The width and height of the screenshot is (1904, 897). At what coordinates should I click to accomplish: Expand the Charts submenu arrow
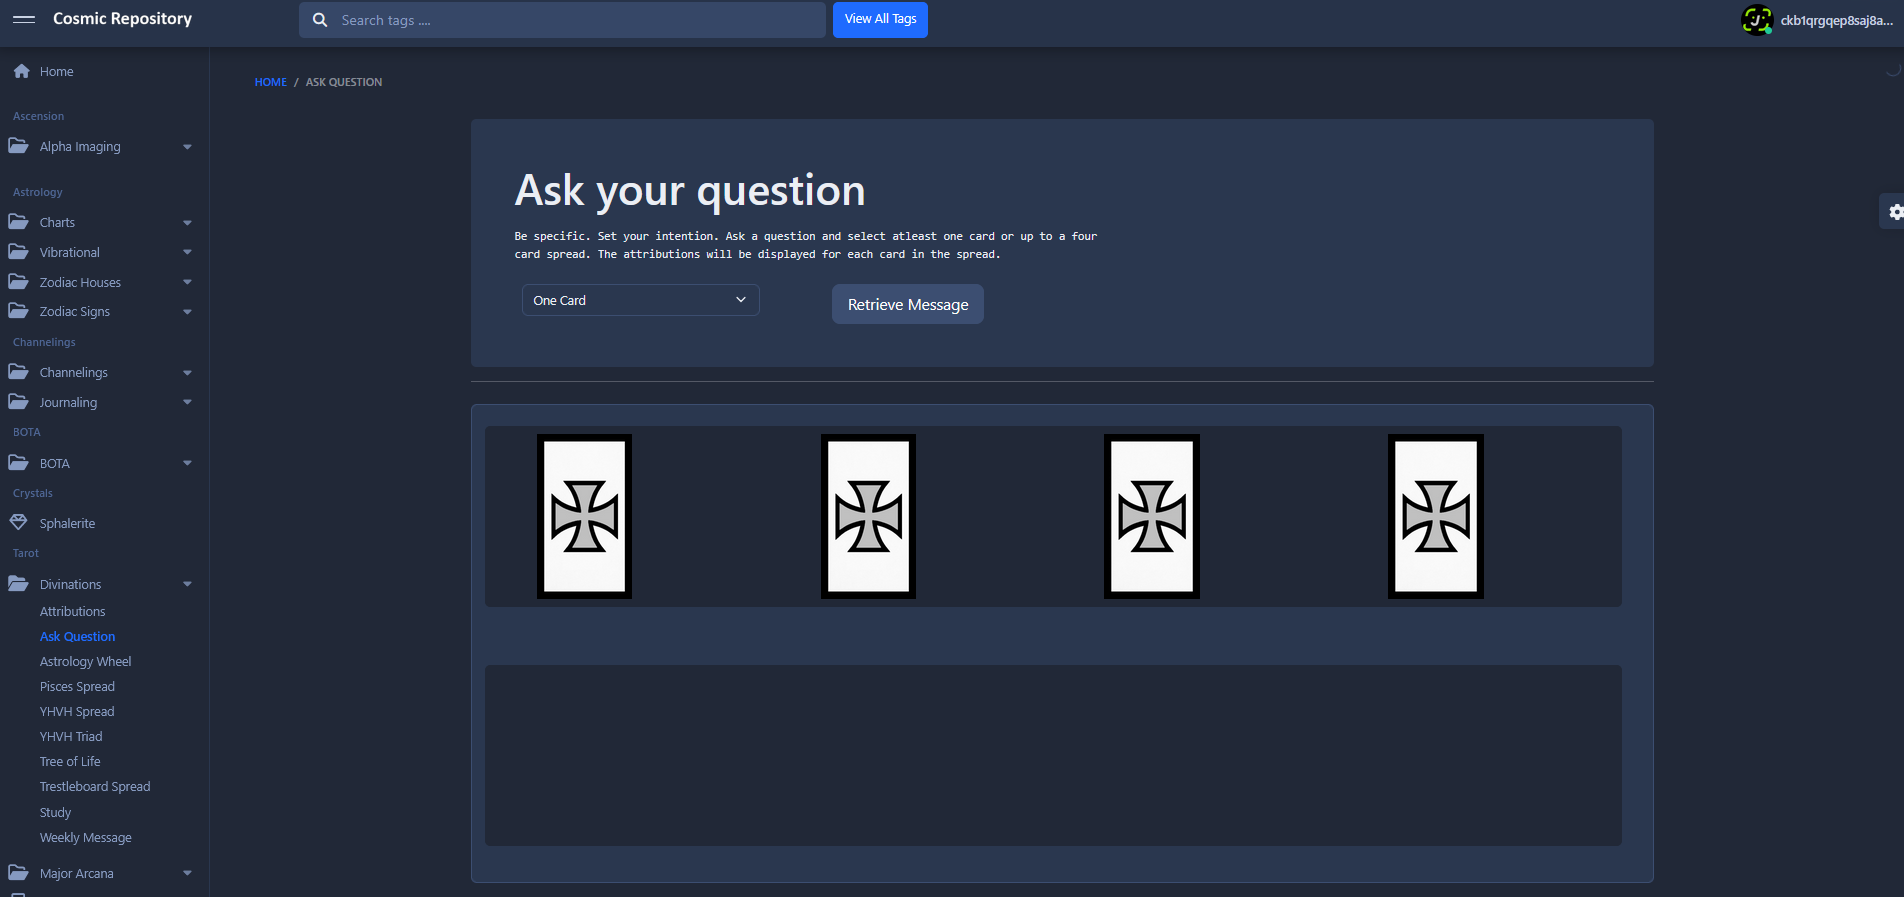pyautogui.click(x=187, y=223)
